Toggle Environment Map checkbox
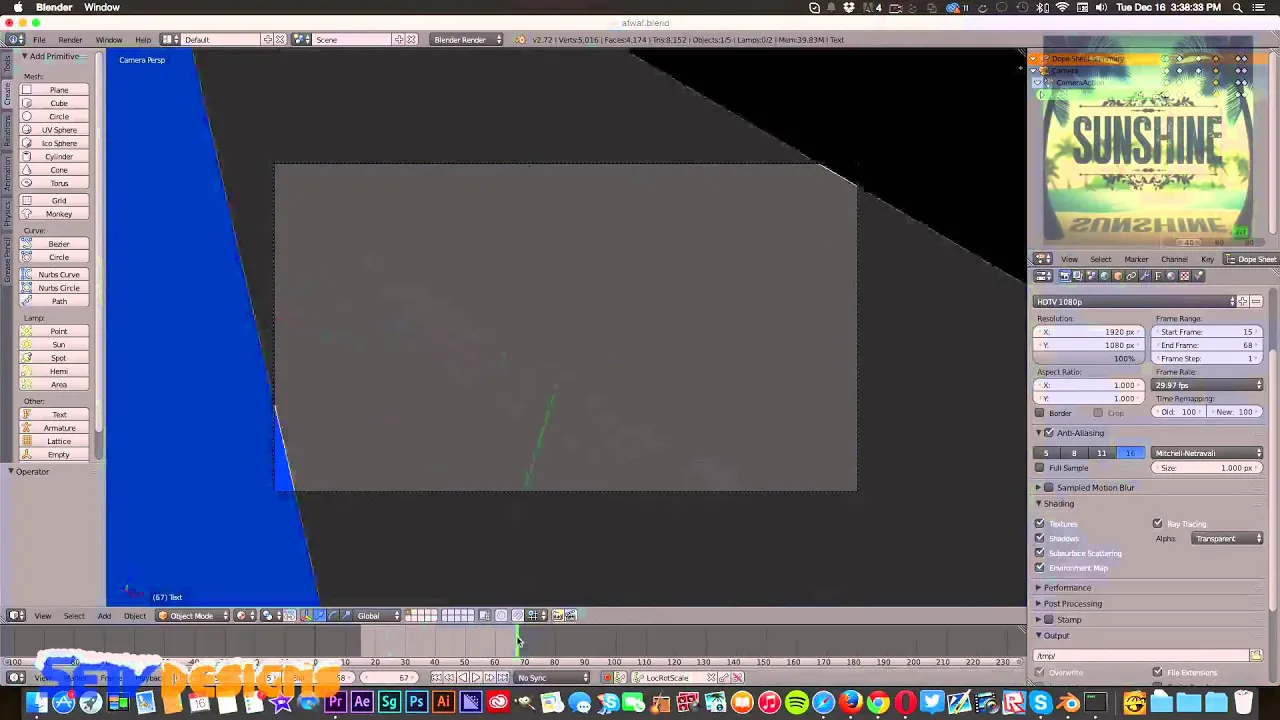This screenshot has width=1280, height=720. click(1039, 568)
